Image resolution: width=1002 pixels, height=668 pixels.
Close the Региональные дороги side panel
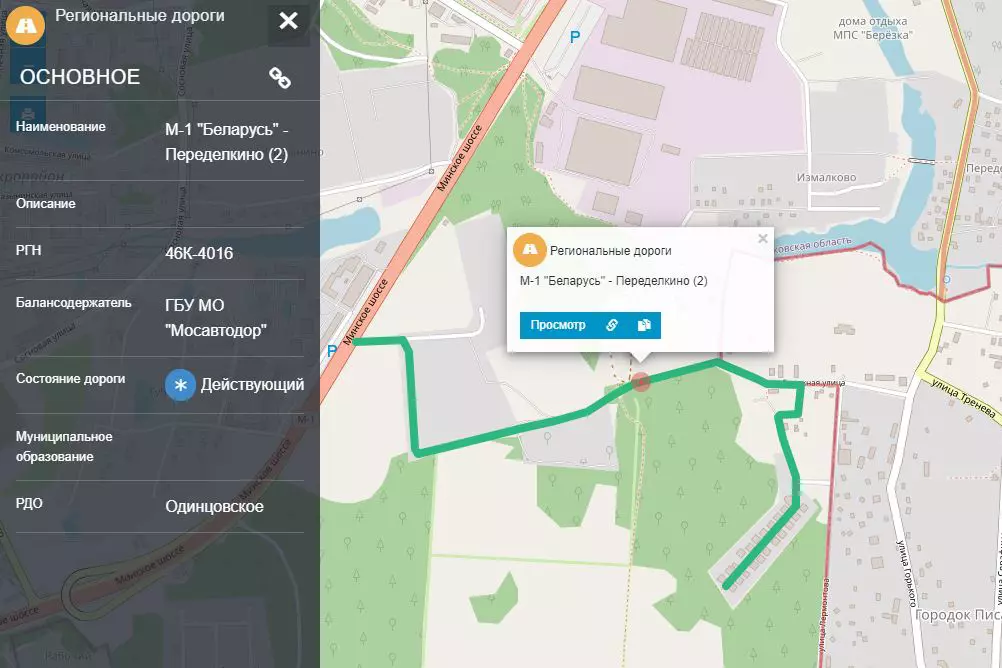pyautogui.click(x=288, y=21)
